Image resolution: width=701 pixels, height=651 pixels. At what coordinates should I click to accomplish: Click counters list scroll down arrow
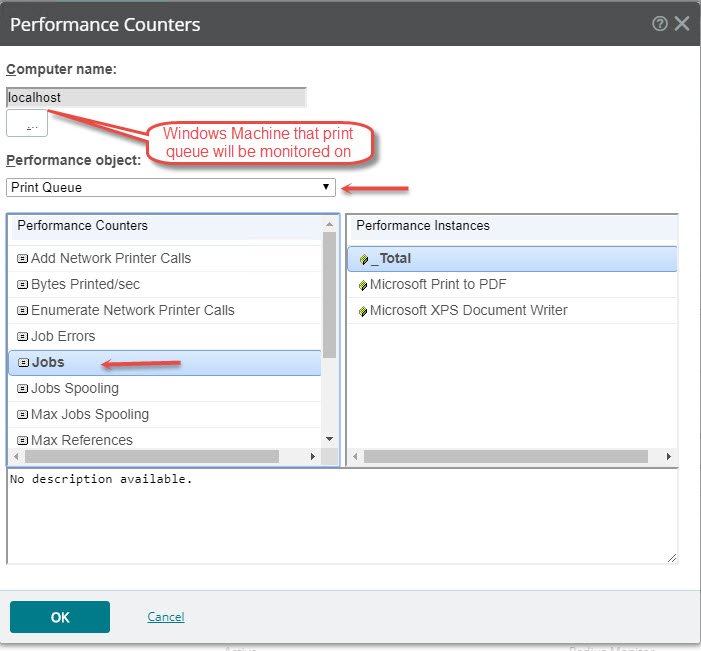tap(329, 439)
